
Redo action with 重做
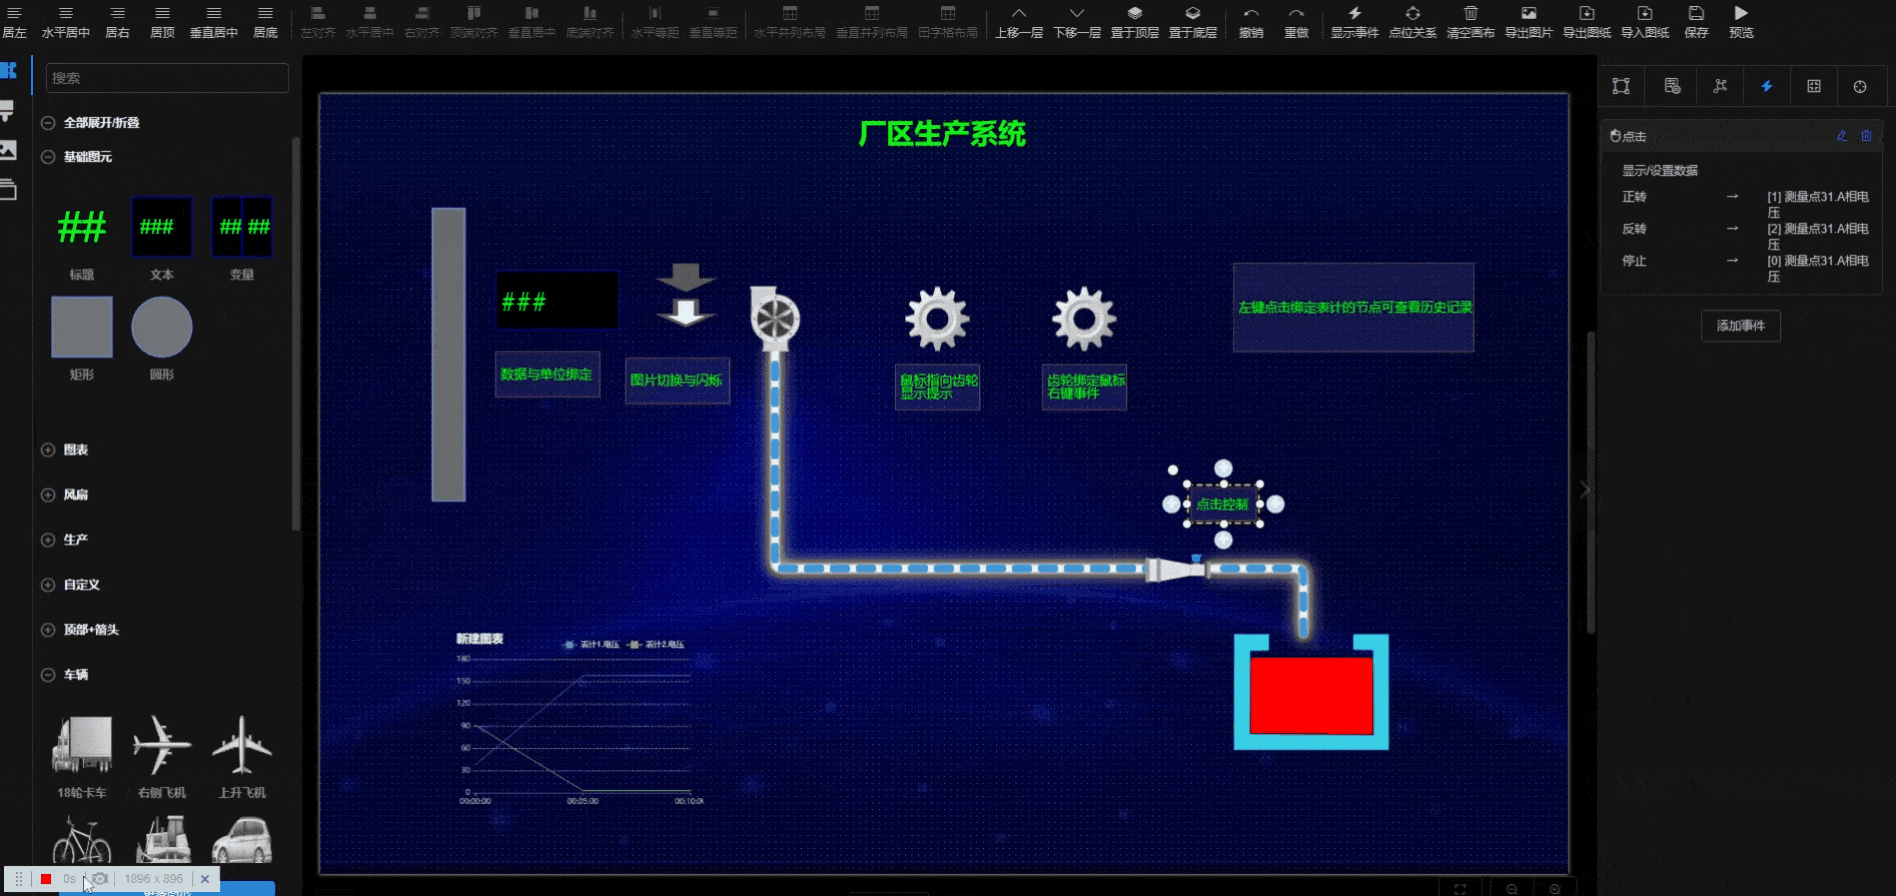click(x=1296, y=22)
